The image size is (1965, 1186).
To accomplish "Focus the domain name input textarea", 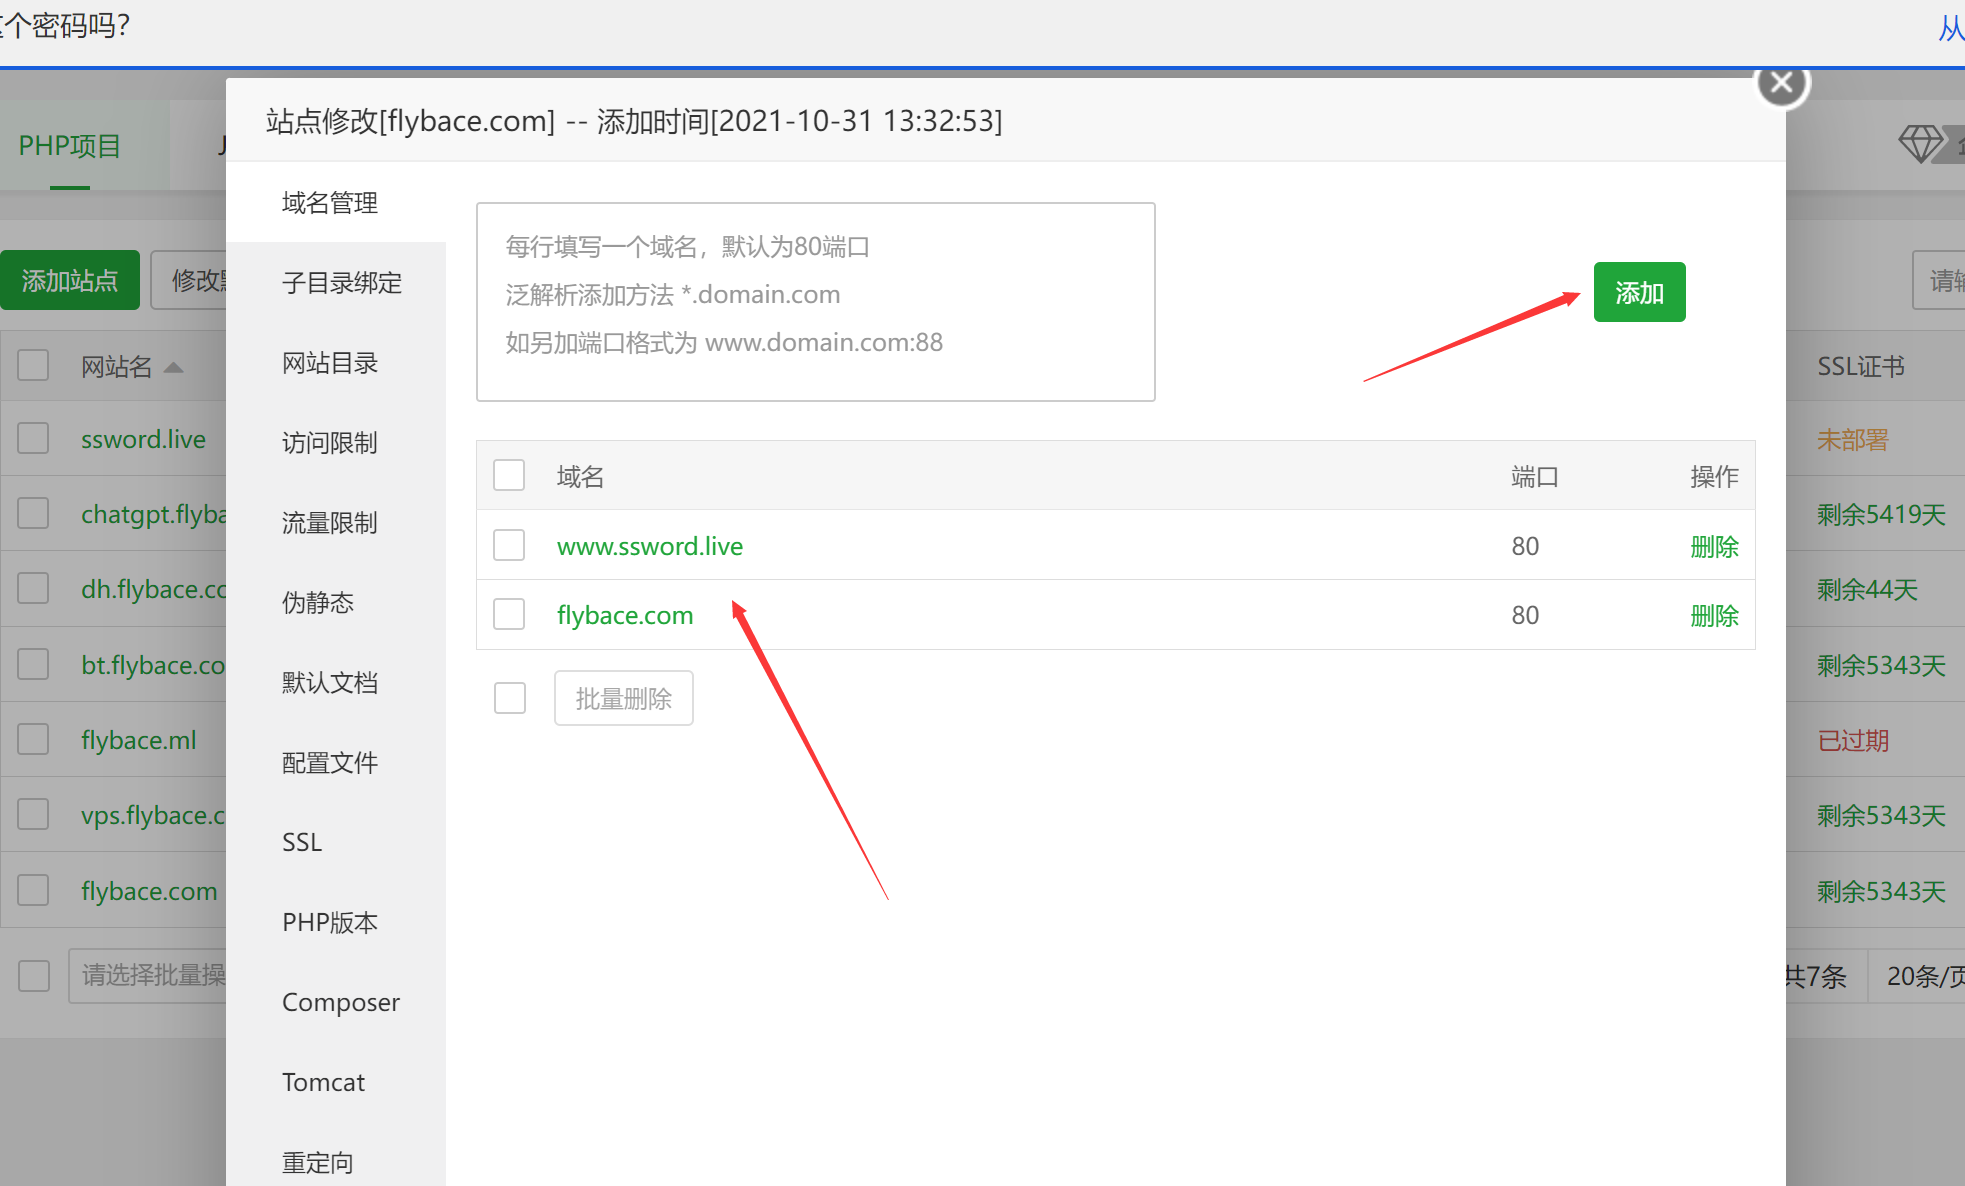I will [815, 302].
